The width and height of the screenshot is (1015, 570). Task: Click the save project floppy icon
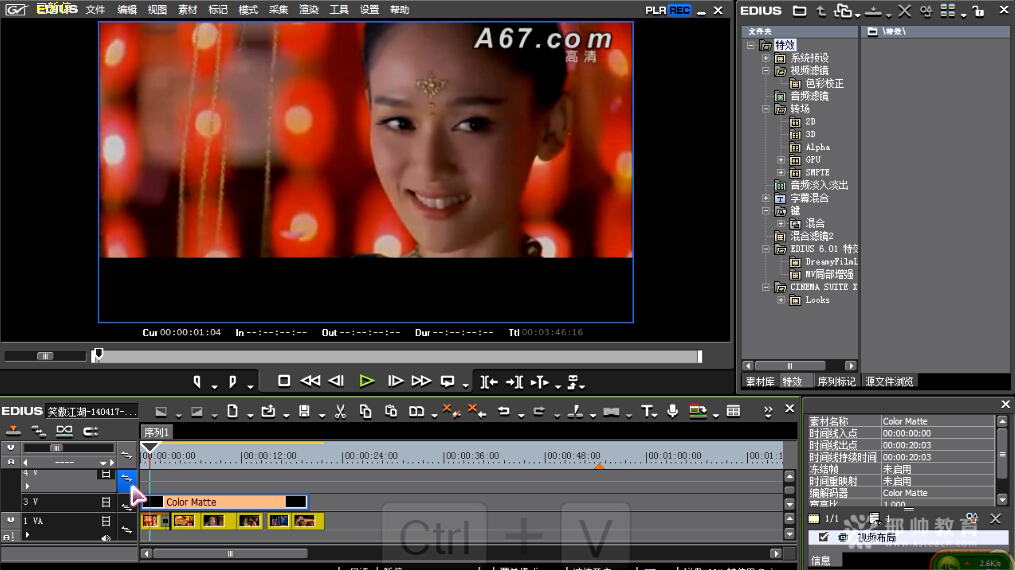click(304, 411)
